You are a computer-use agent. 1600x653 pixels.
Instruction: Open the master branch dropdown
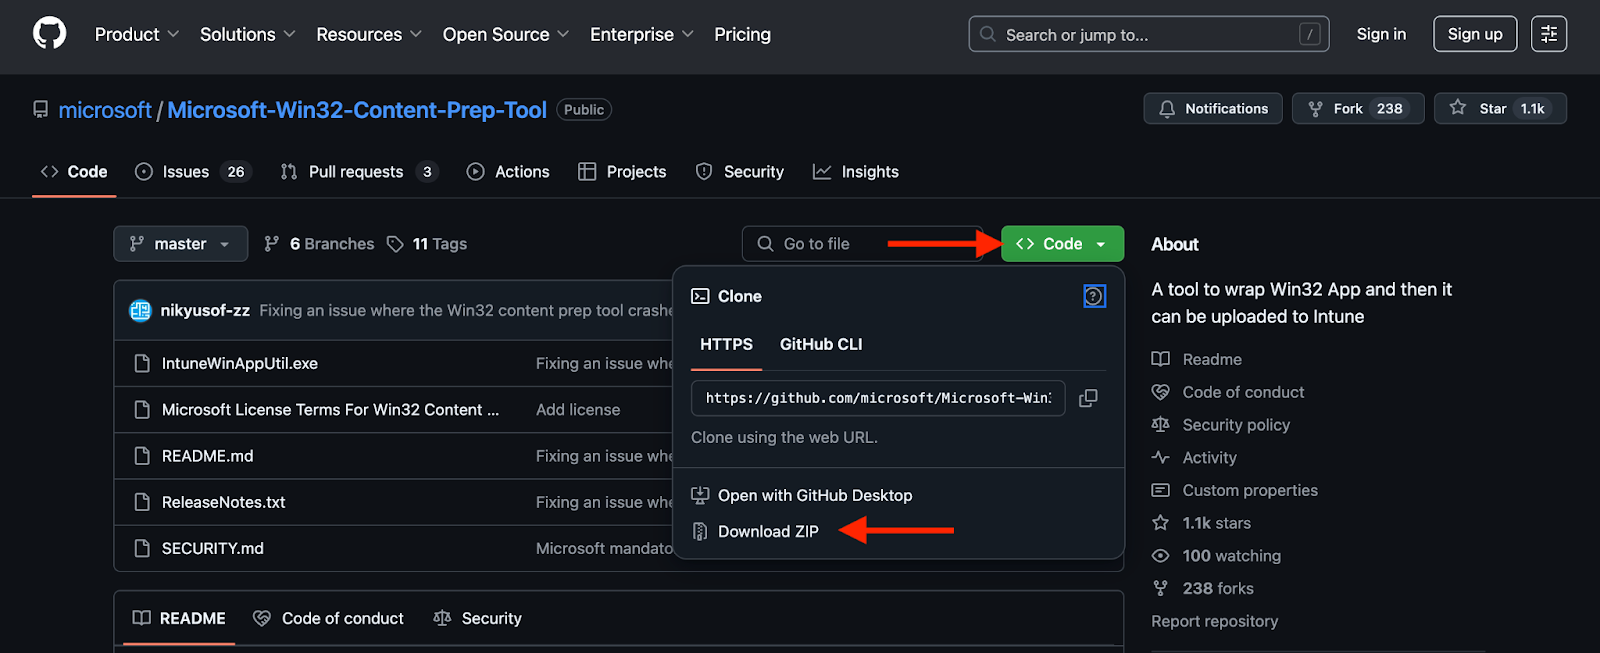(x=180, y=244)
